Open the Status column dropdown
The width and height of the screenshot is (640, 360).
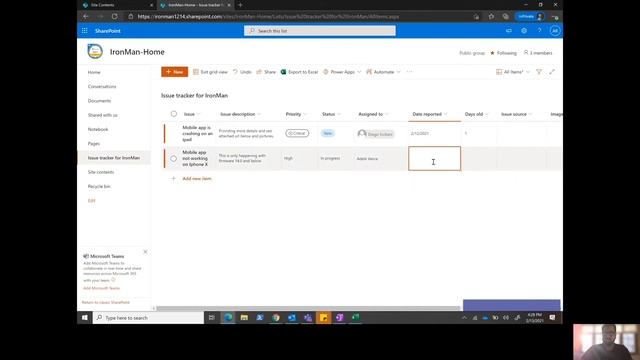(x=339, y=114)
